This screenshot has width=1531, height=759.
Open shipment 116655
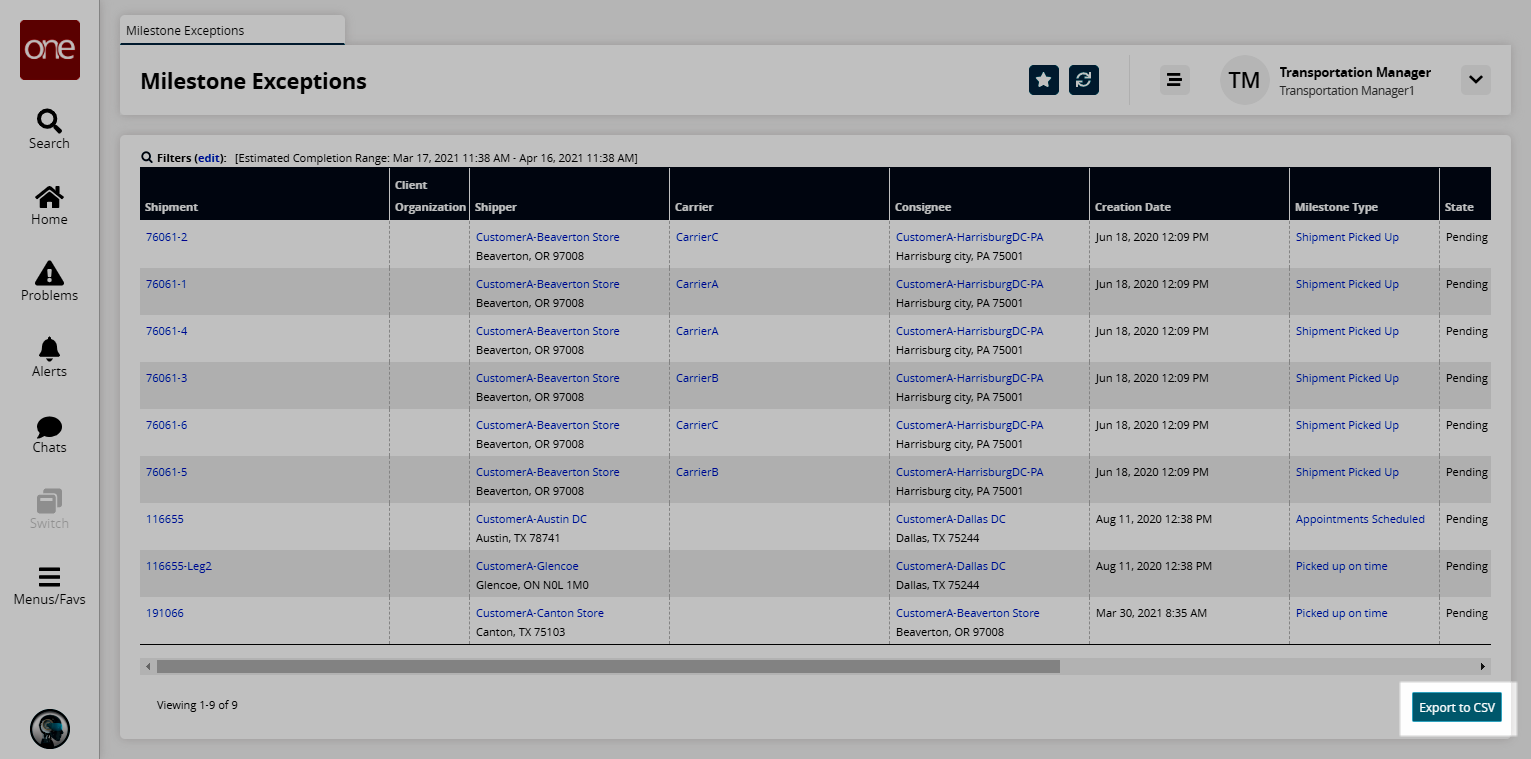165,519
